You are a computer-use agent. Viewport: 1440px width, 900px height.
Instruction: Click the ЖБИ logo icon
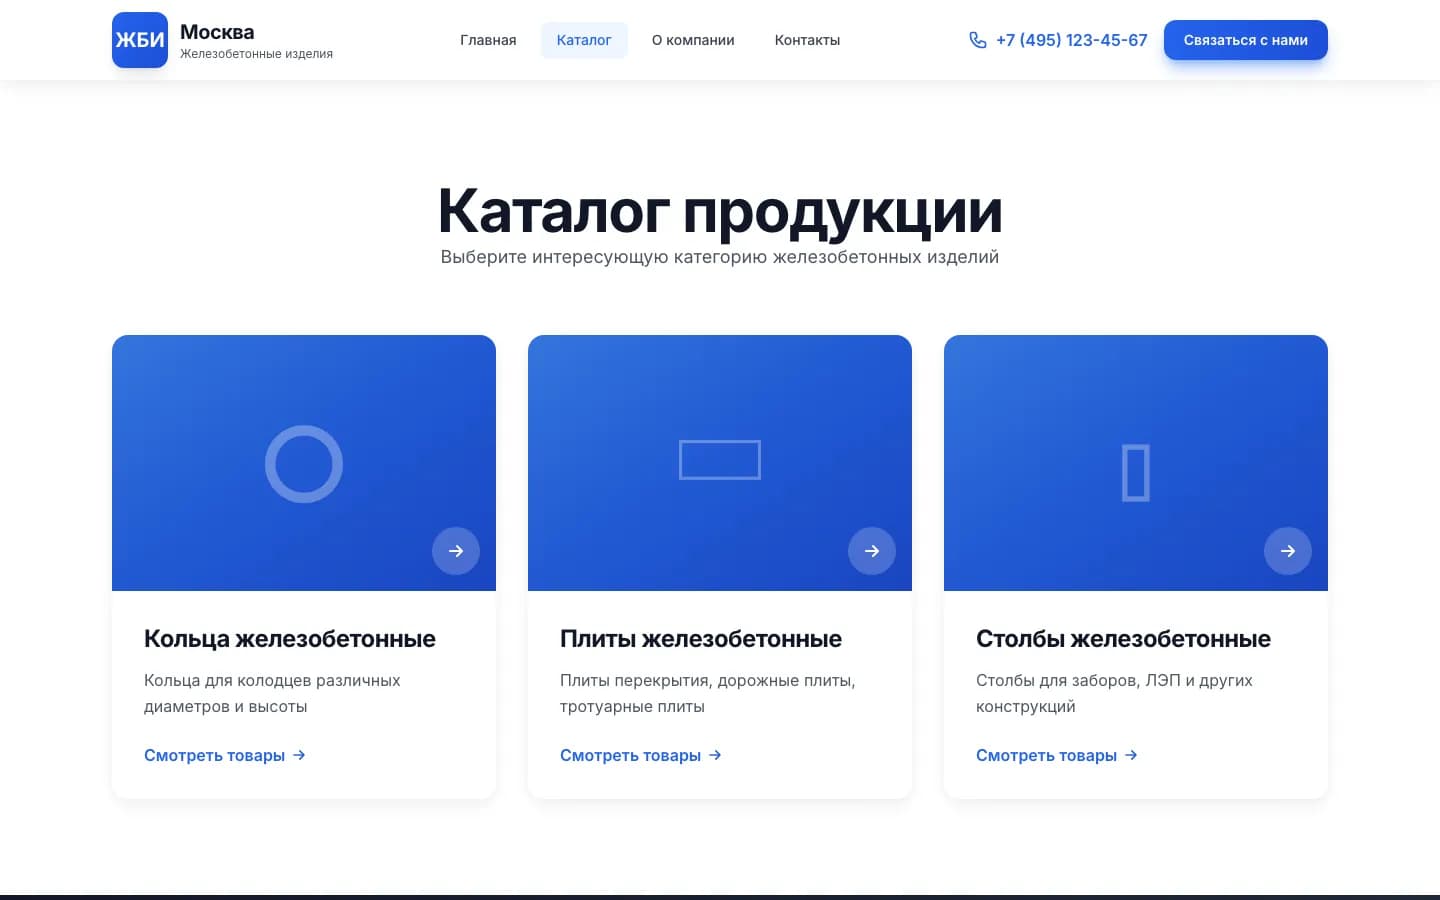coord(140,40)
